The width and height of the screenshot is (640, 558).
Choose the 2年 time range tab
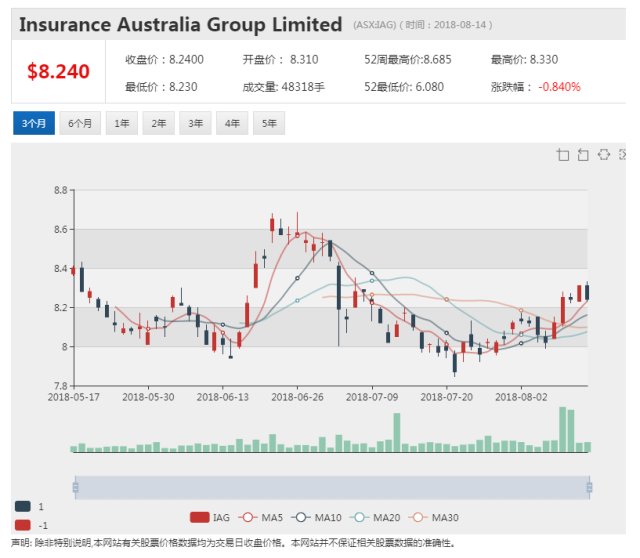[158, 124]
